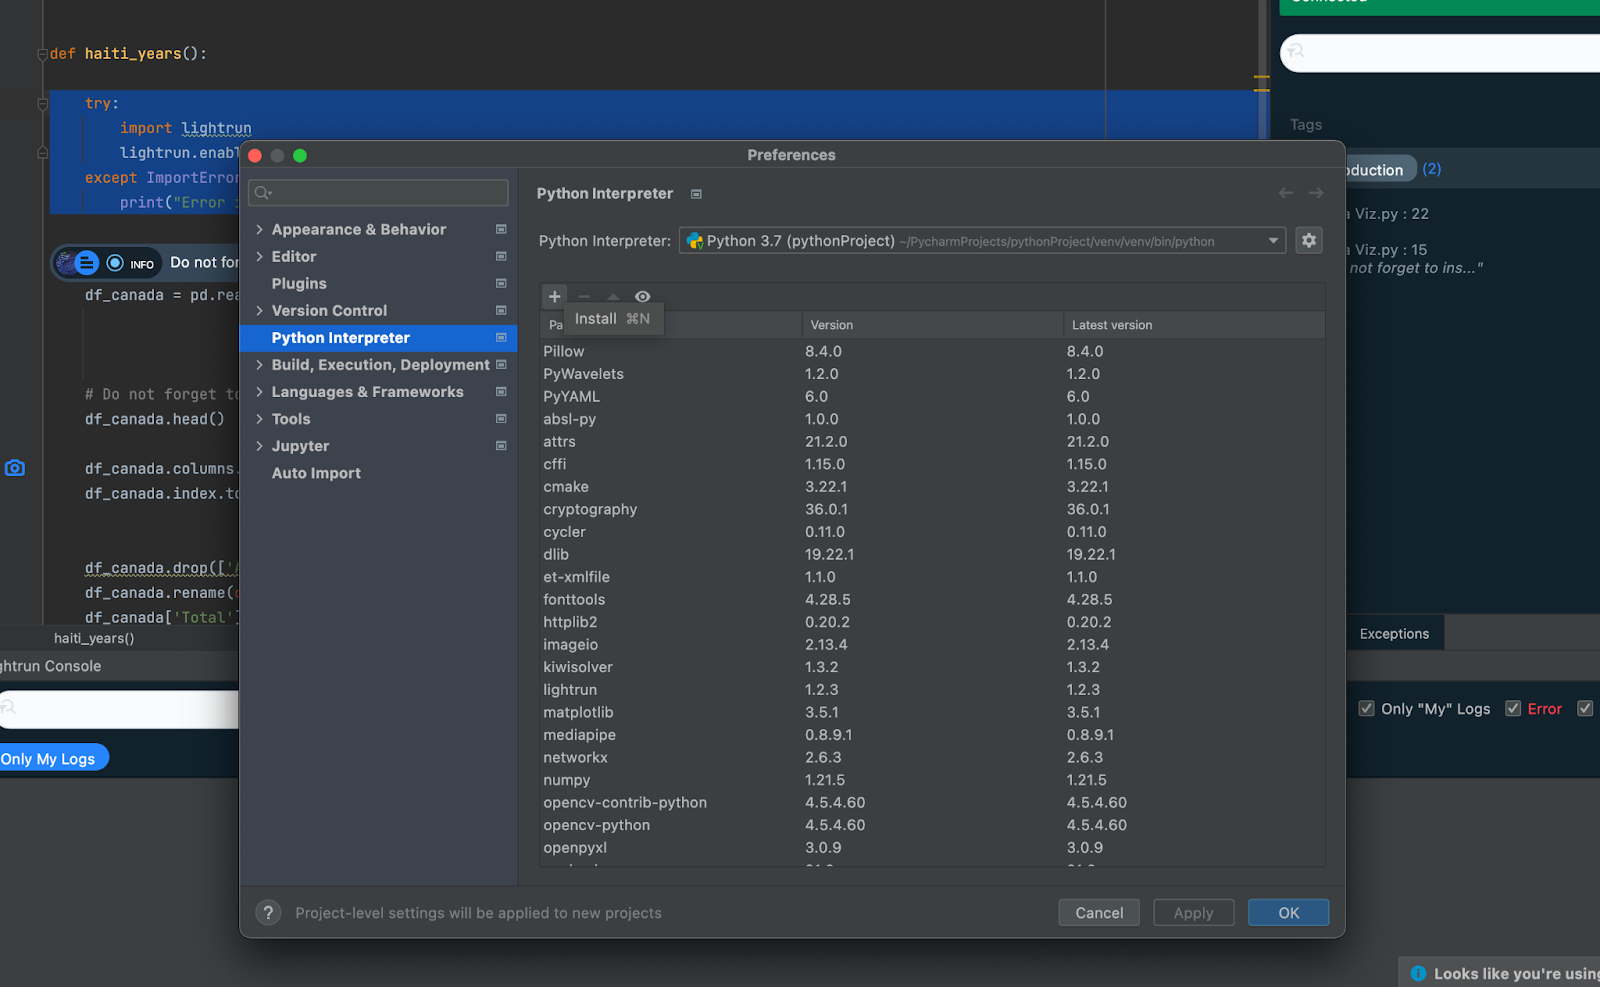Click the project icon on Tools row

[501, 418]
